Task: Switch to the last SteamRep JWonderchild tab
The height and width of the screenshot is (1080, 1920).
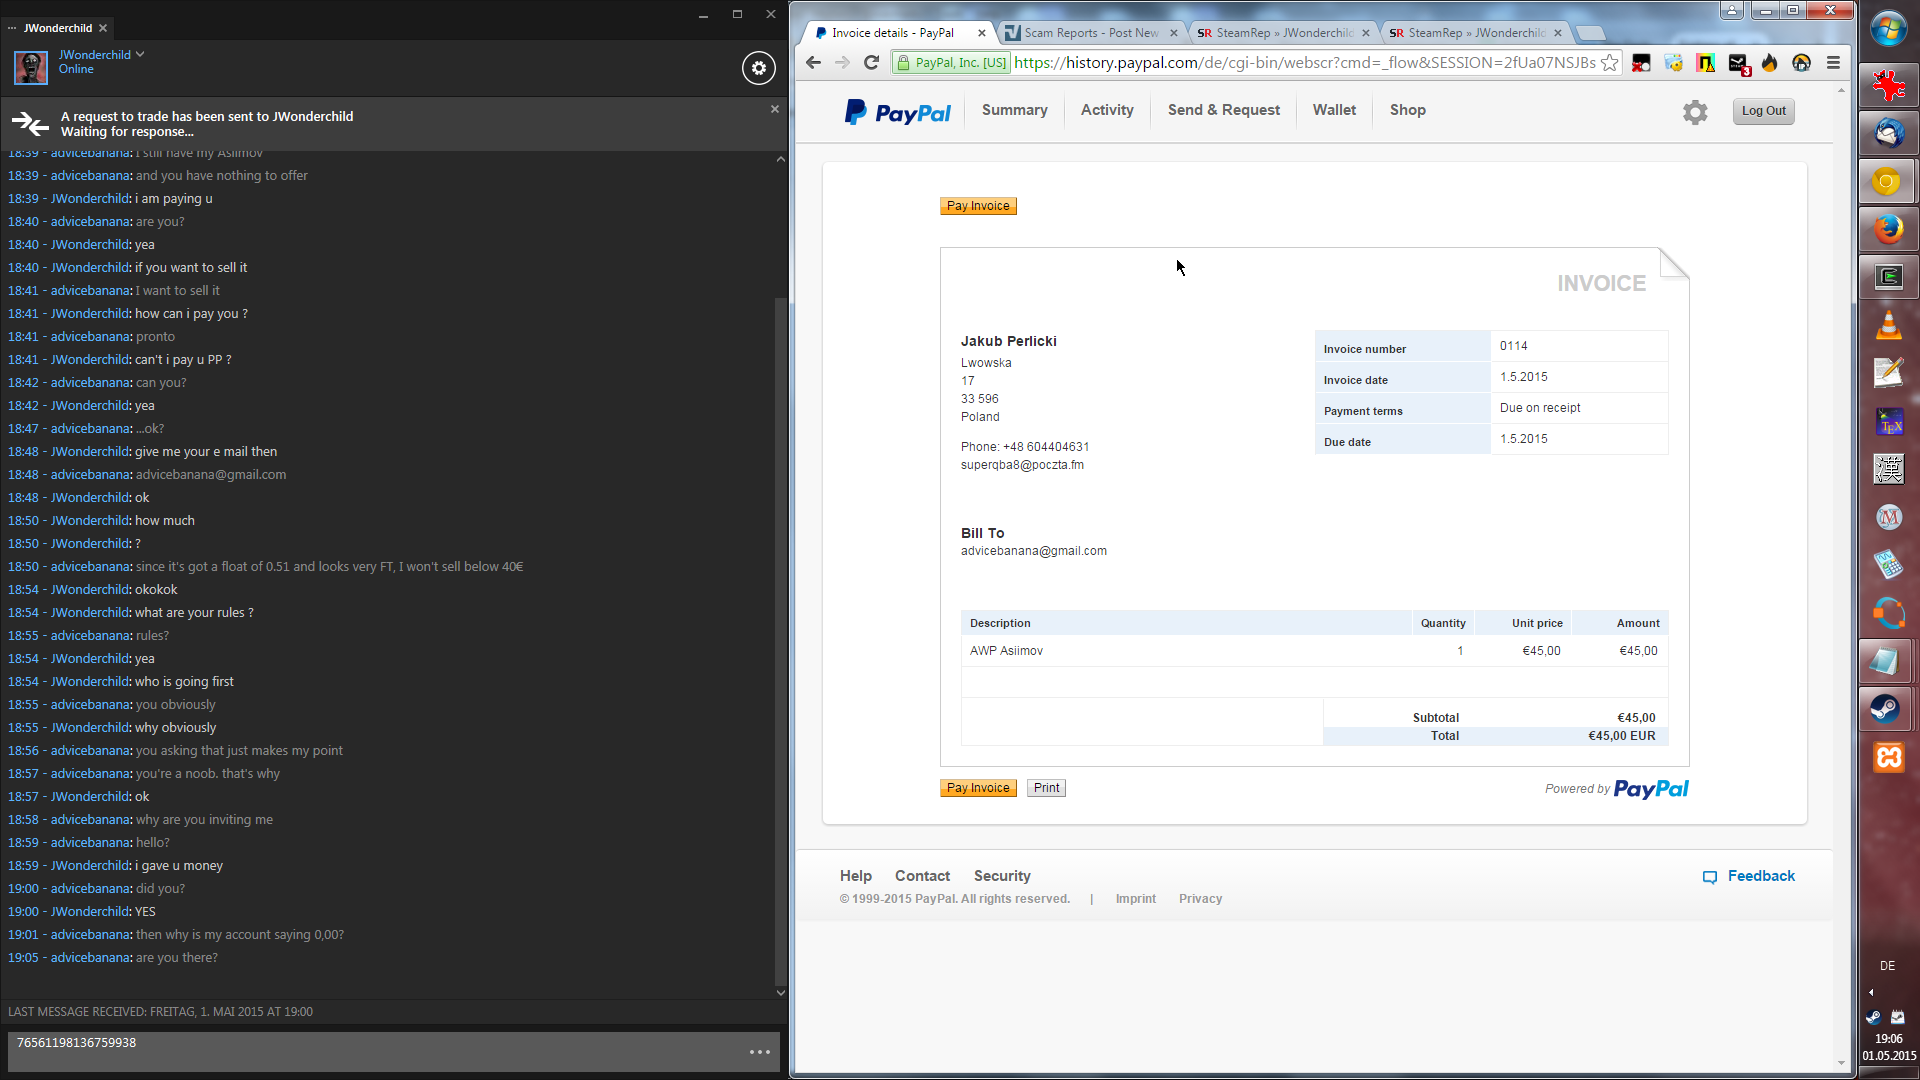Action: tap(1475, 33)
